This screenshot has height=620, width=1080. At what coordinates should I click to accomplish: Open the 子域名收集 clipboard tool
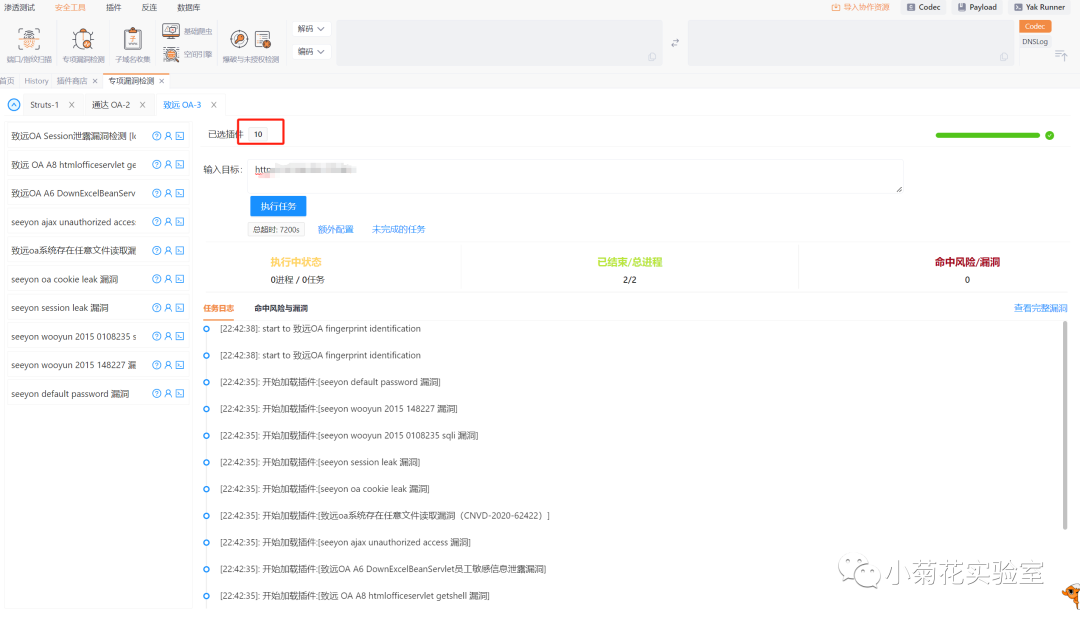(133, 45)
